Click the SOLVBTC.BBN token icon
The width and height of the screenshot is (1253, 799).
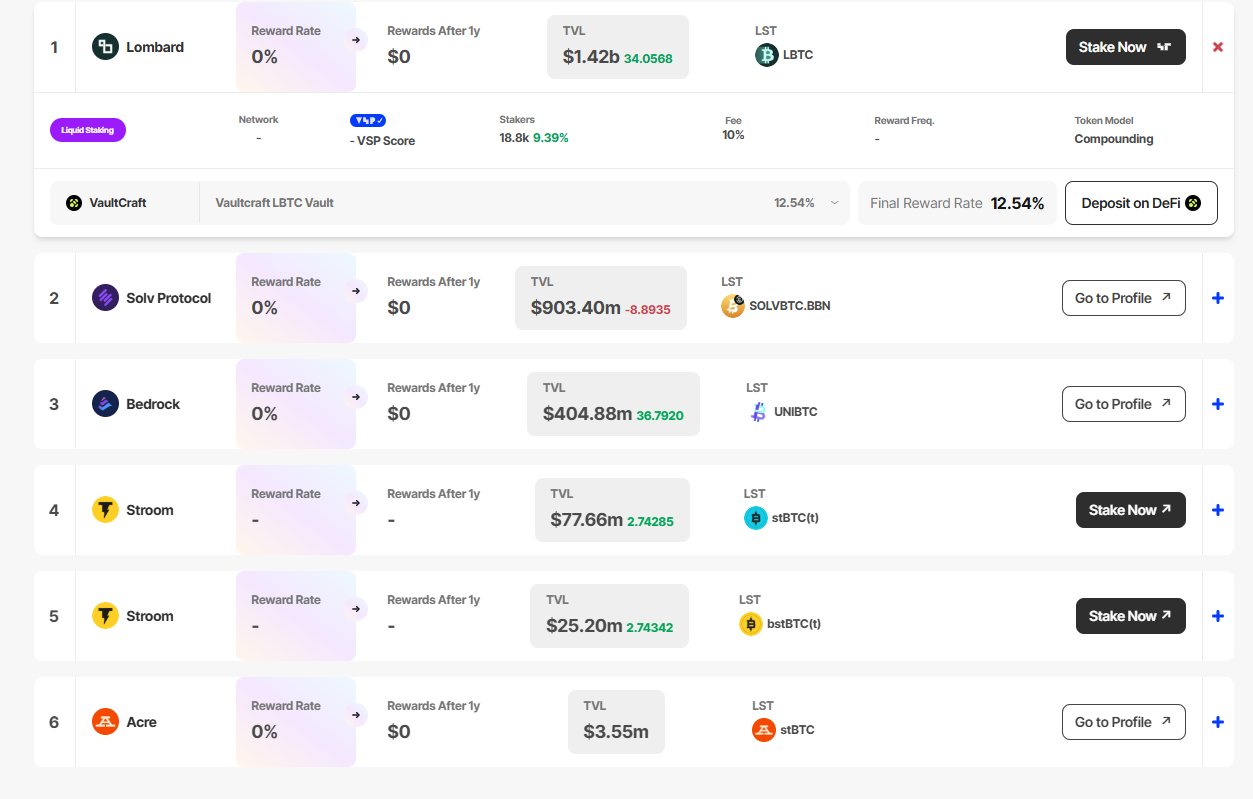click(733, 306)
